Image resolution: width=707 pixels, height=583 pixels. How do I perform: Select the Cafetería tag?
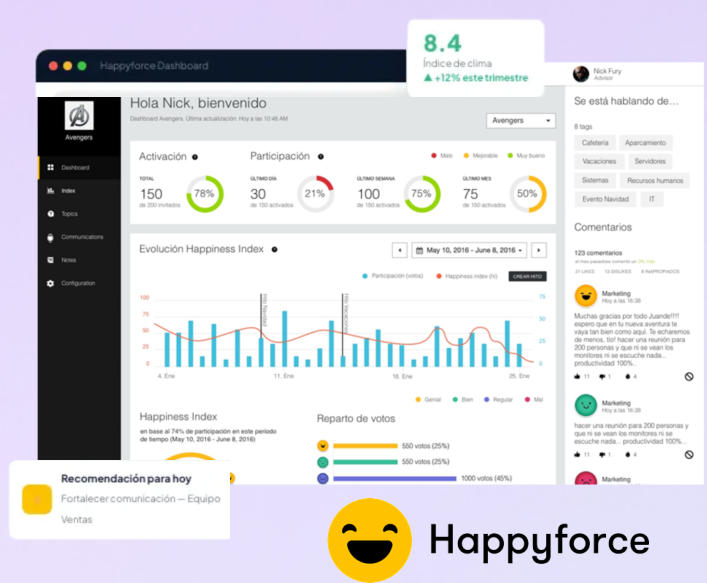tap(594, 143)
